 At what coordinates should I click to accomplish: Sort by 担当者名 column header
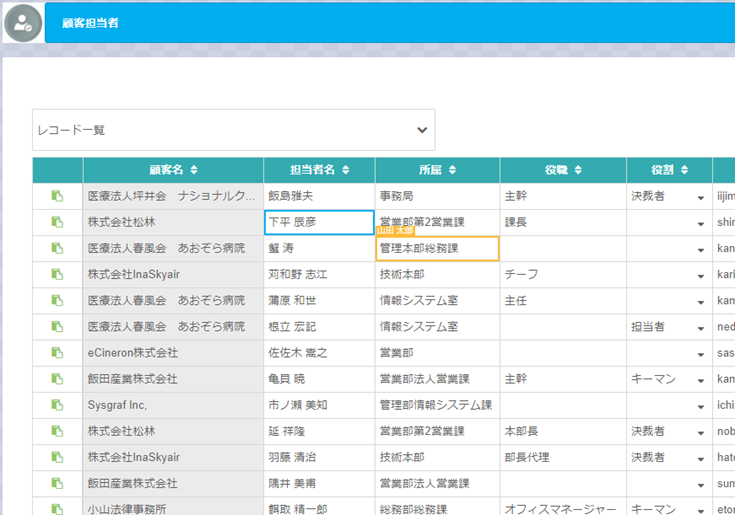point(319,170)
